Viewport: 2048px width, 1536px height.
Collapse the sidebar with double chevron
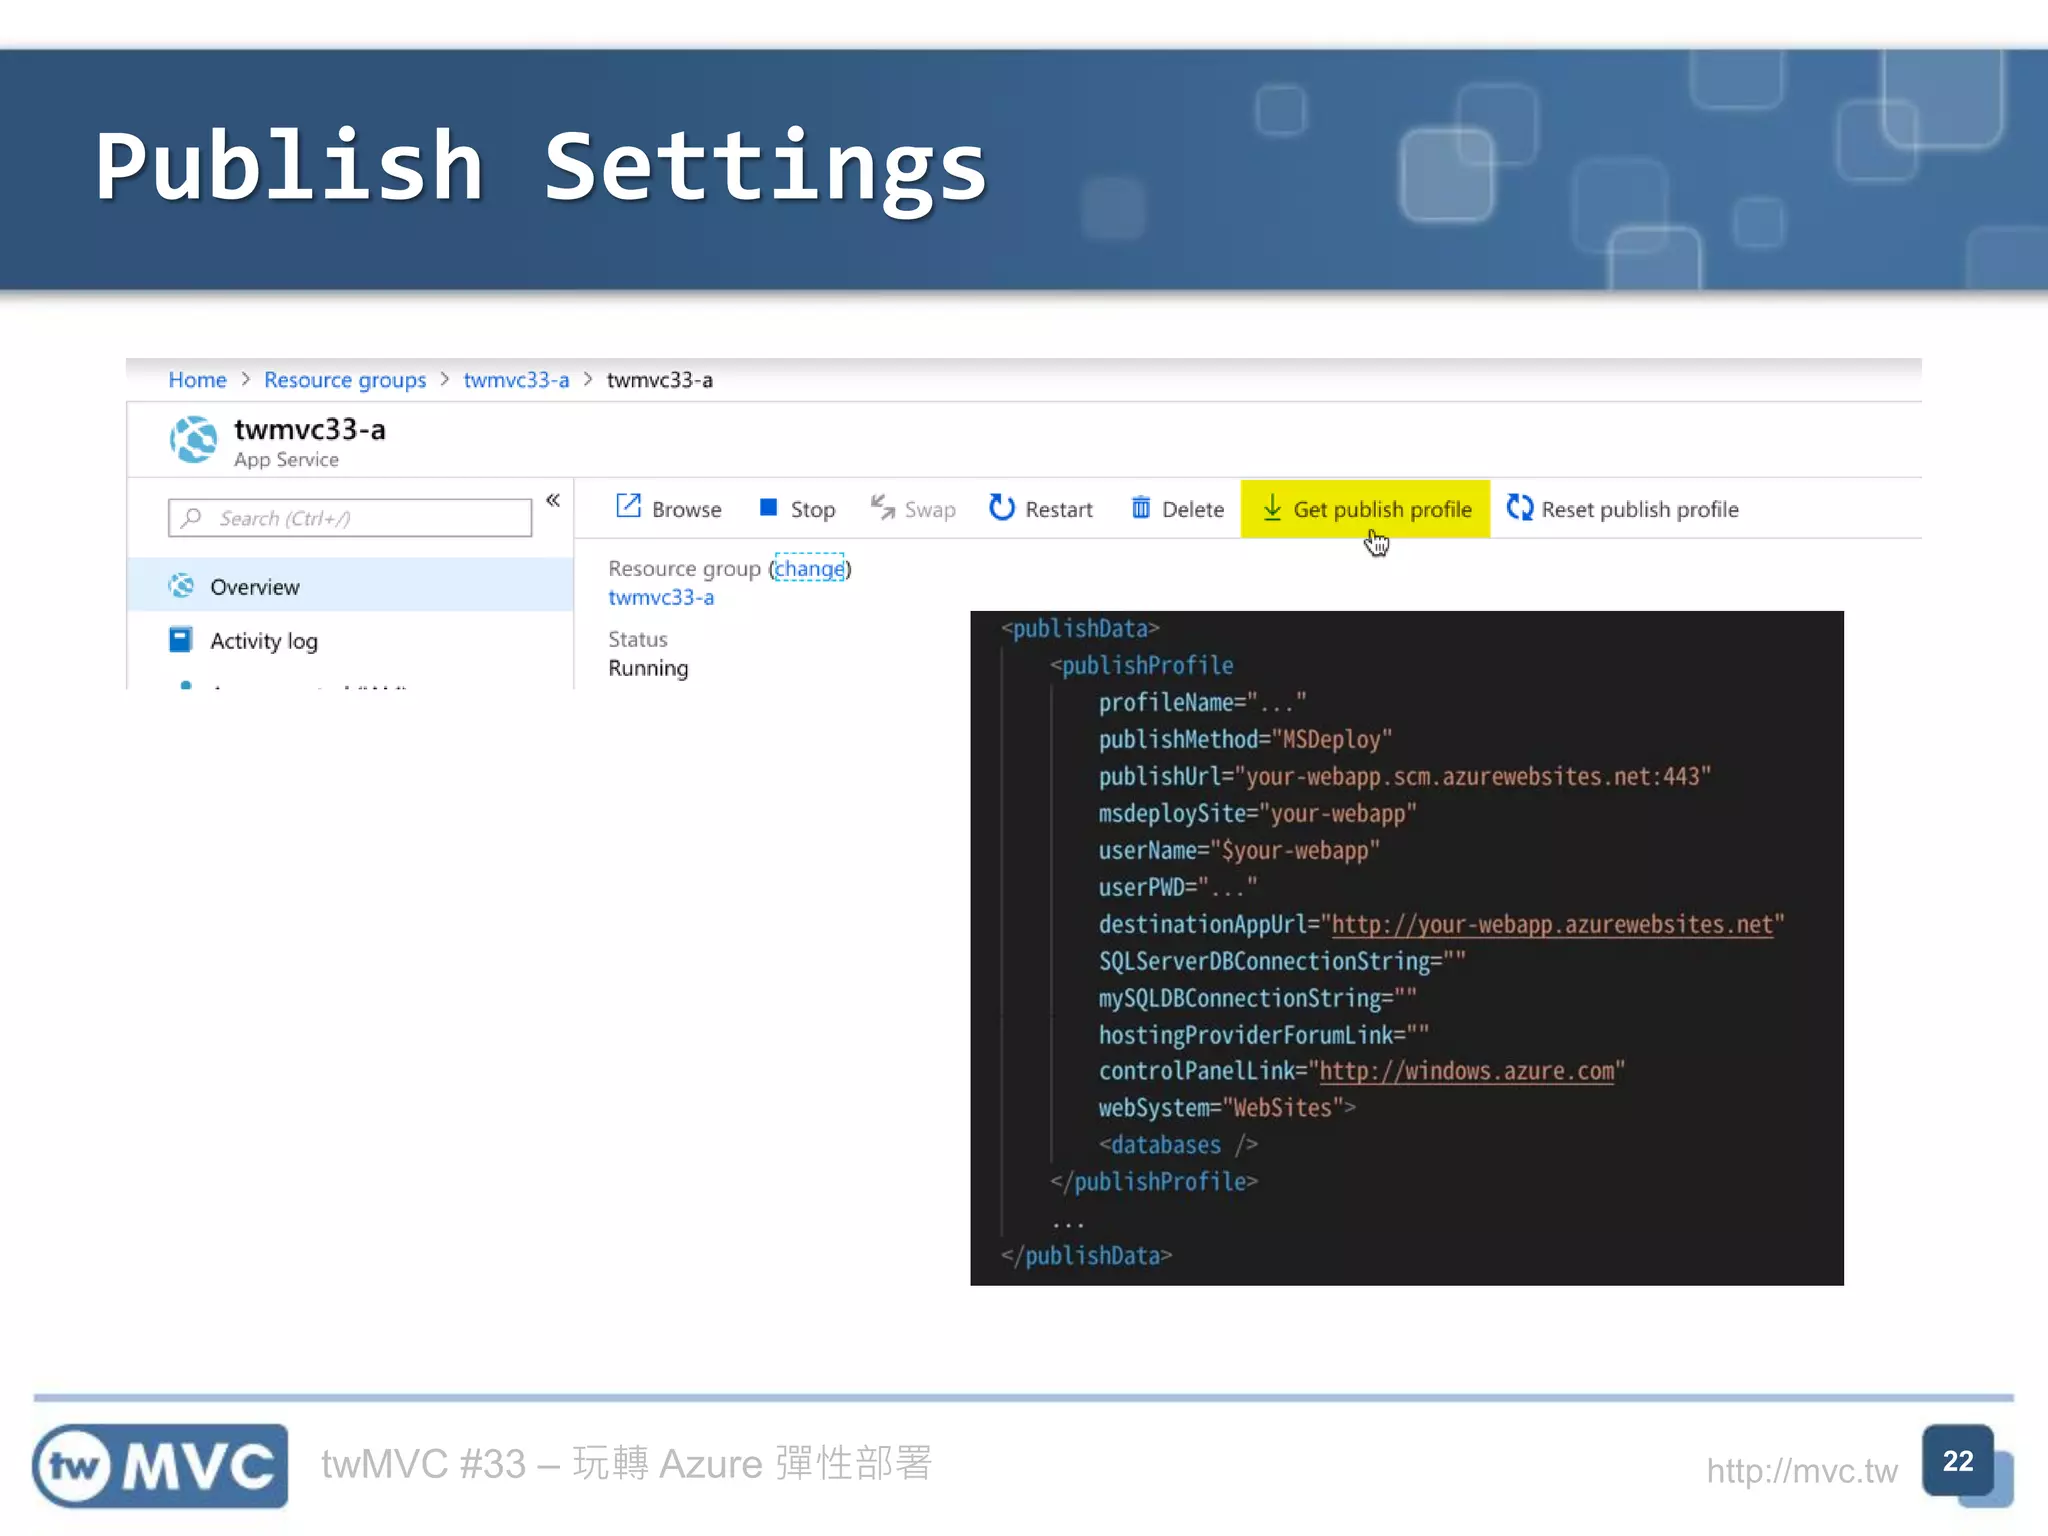tap(553, 500)
